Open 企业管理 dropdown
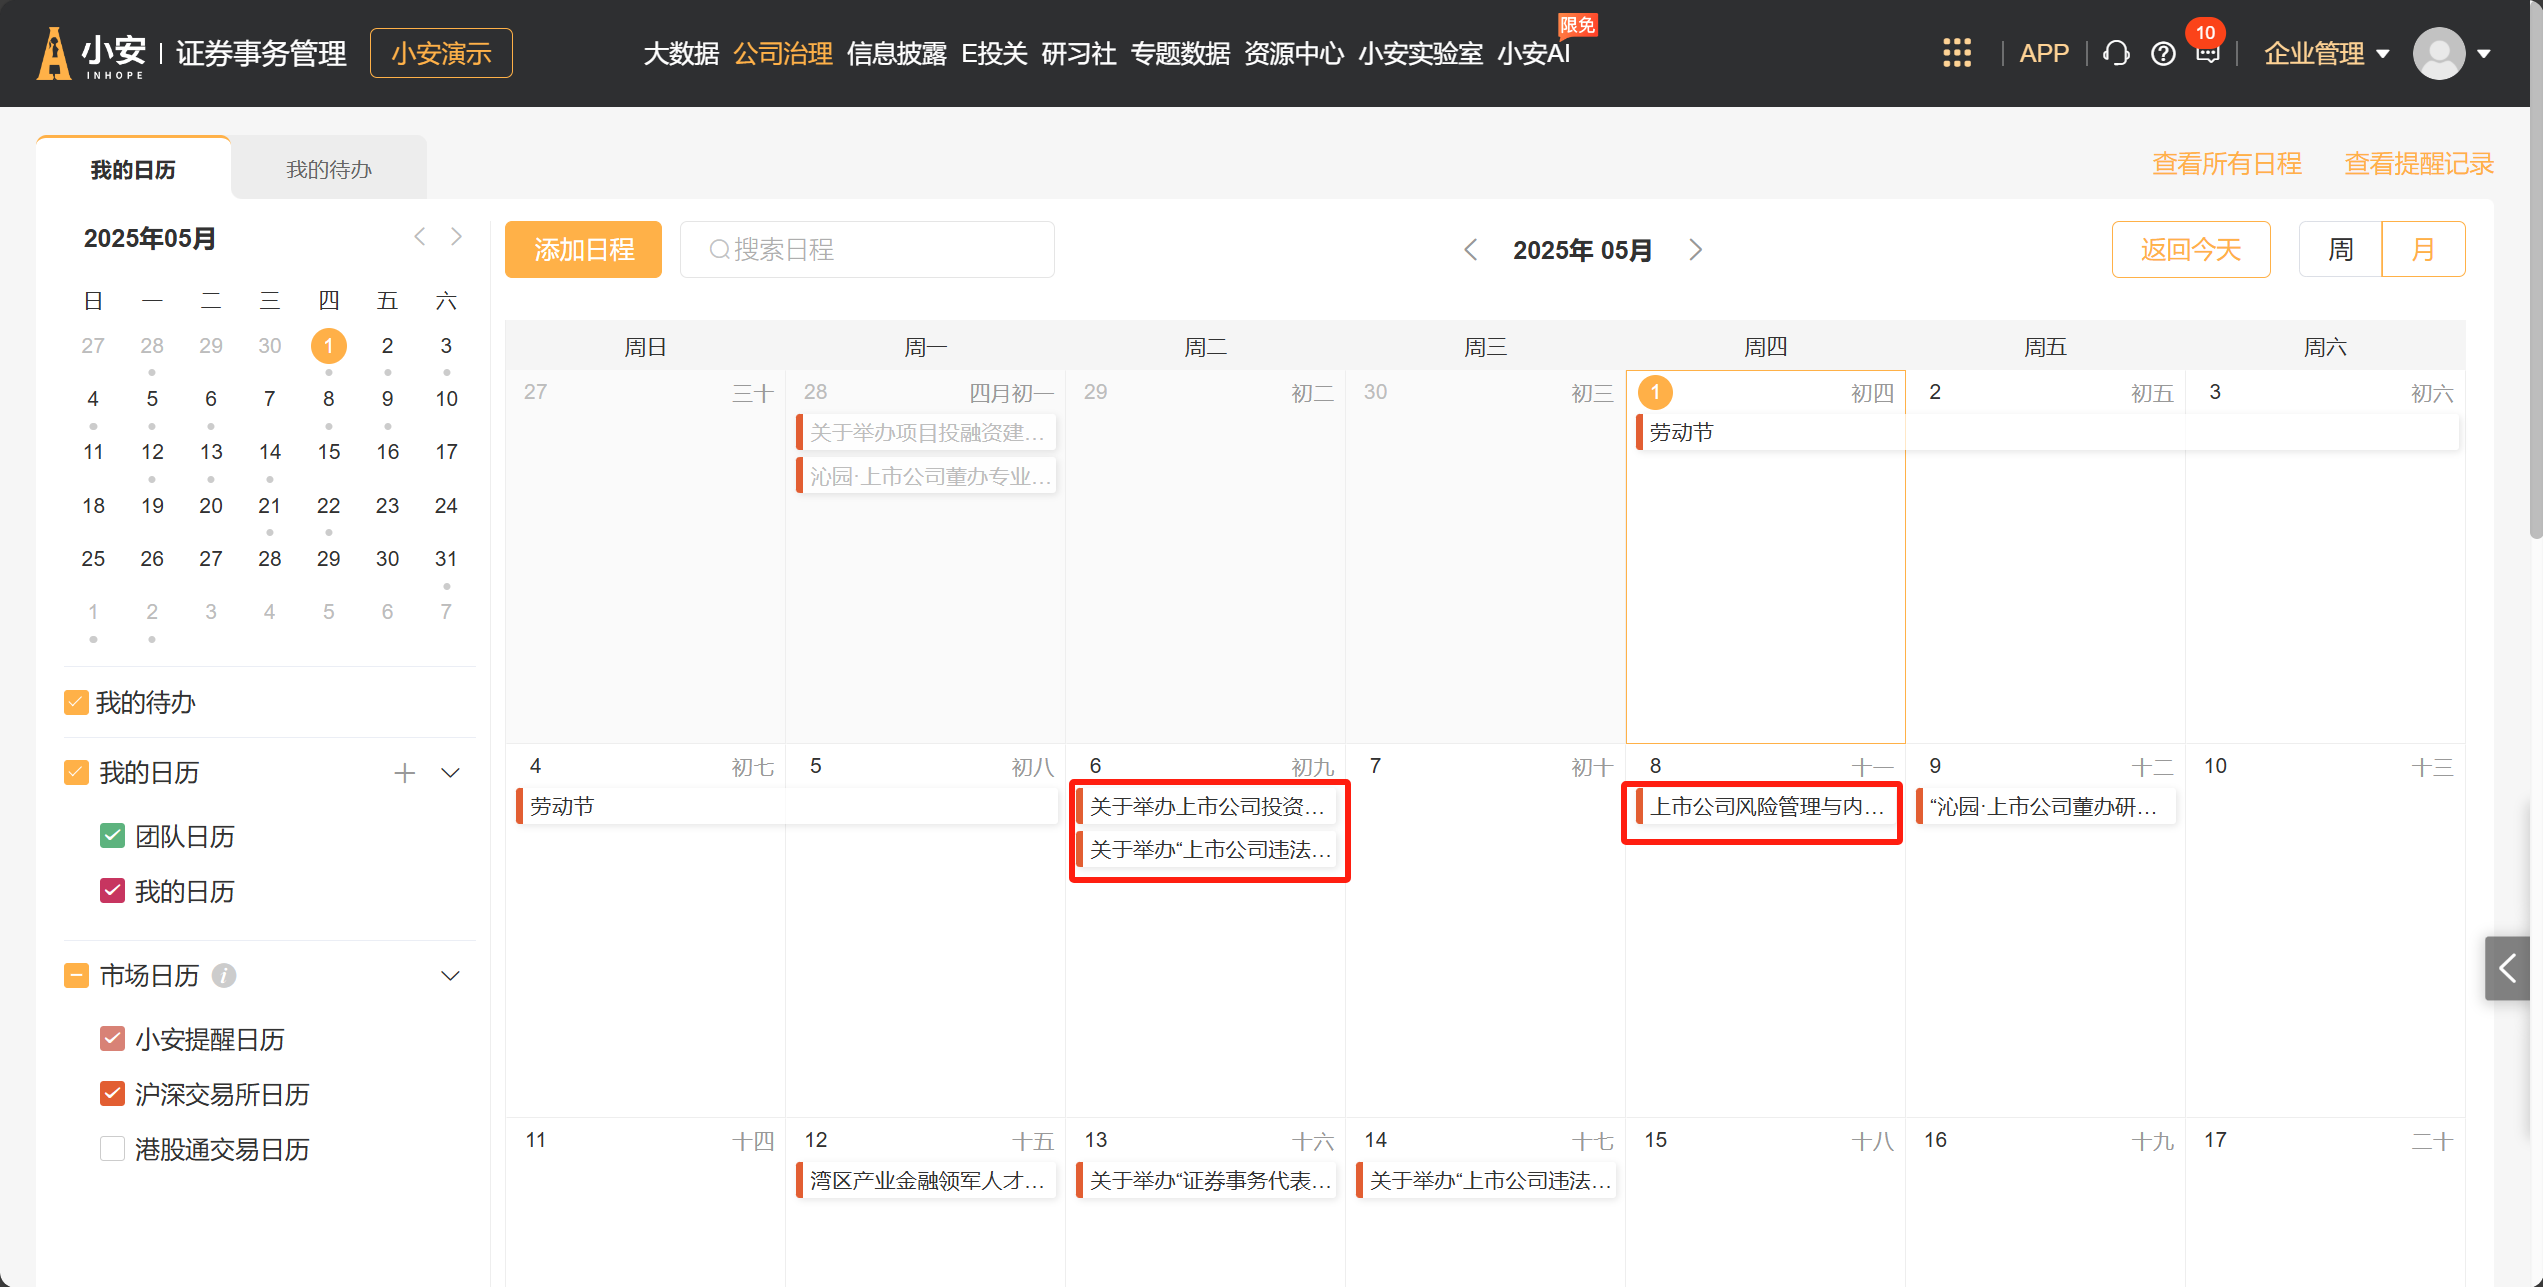This screenshot has height=1287, width=2543. [2326, 53]
